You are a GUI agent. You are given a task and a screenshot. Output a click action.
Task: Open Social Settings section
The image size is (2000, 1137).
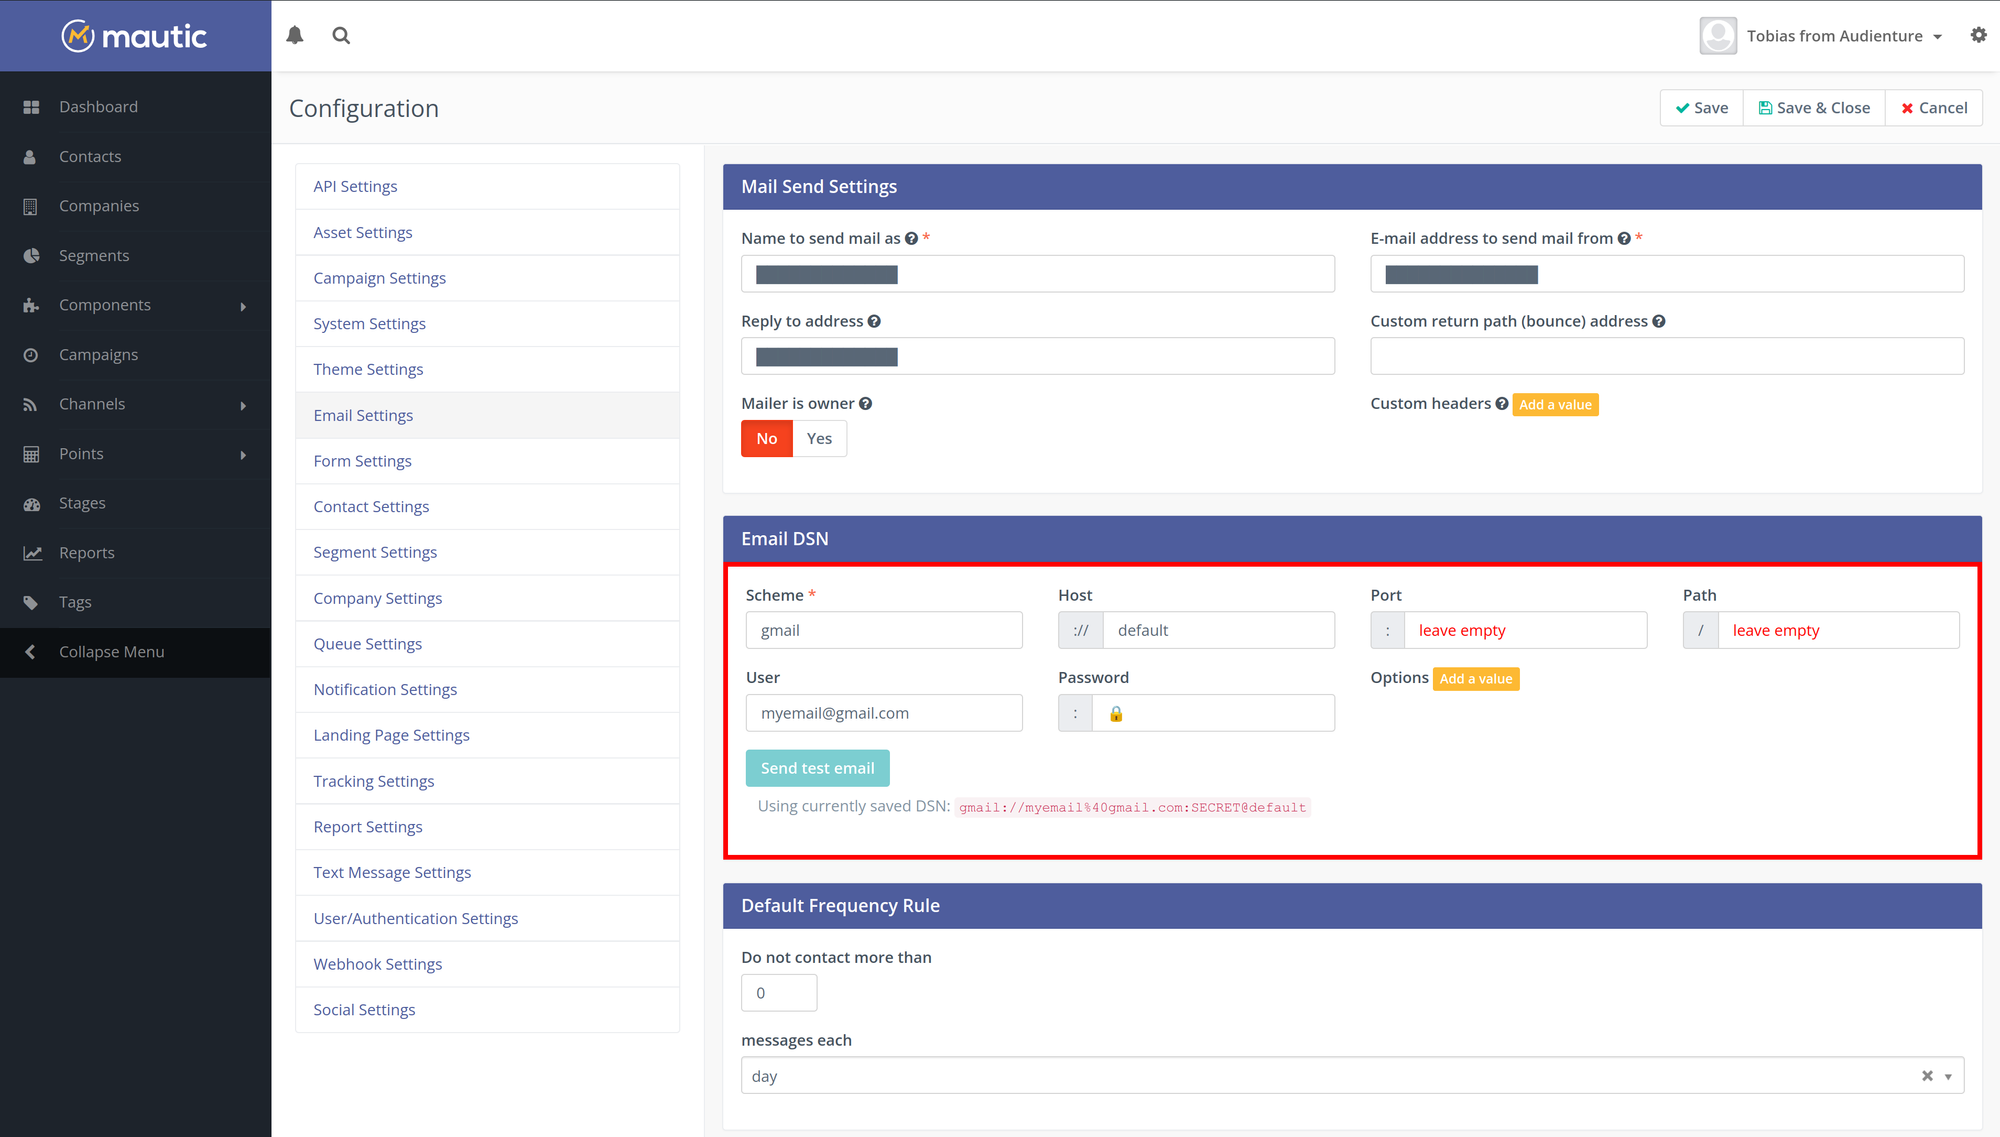(487, 1010)
